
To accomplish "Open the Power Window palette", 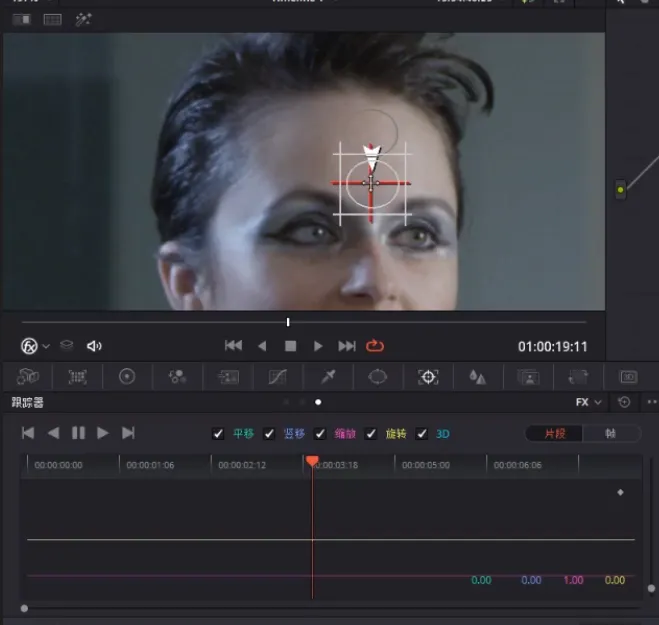I will tap(377, 377).
